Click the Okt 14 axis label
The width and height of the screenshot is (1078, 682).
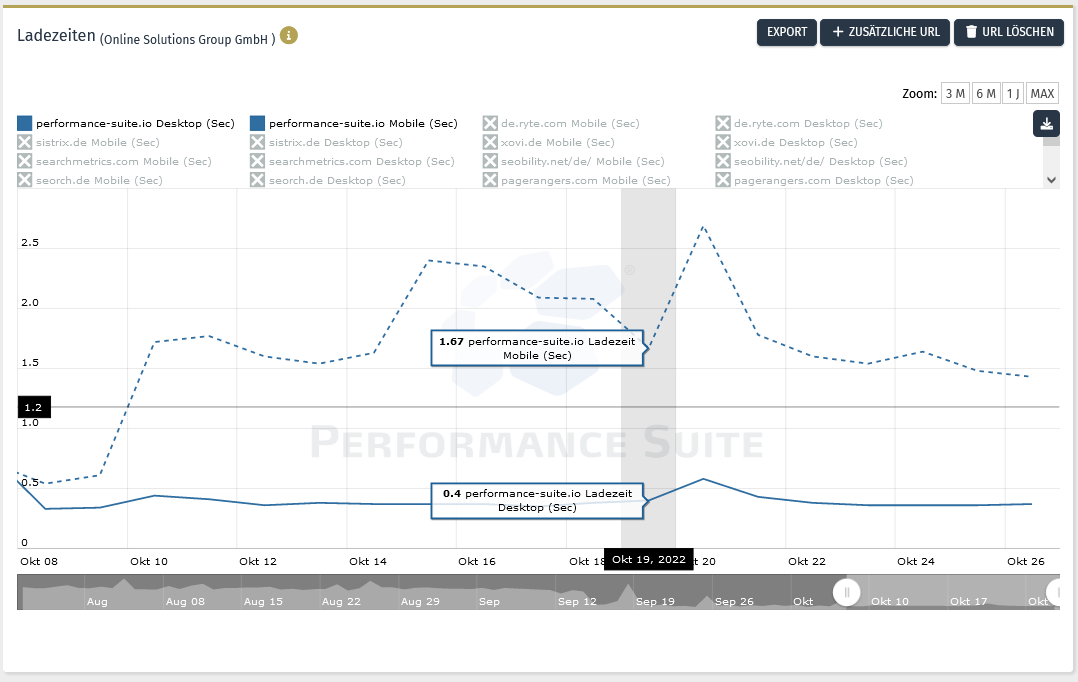tap(368, 562)
